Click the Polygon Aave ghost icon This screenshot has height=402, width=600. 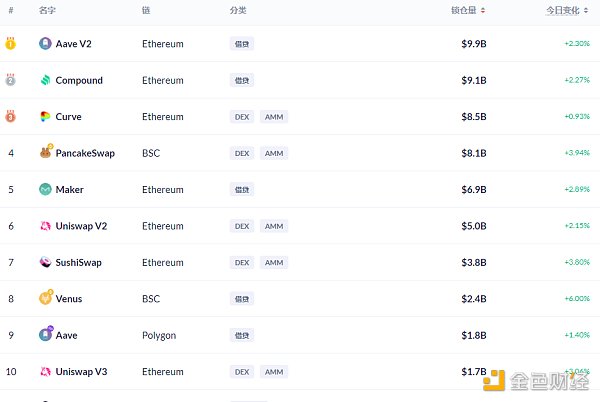[x=45, y=335]
